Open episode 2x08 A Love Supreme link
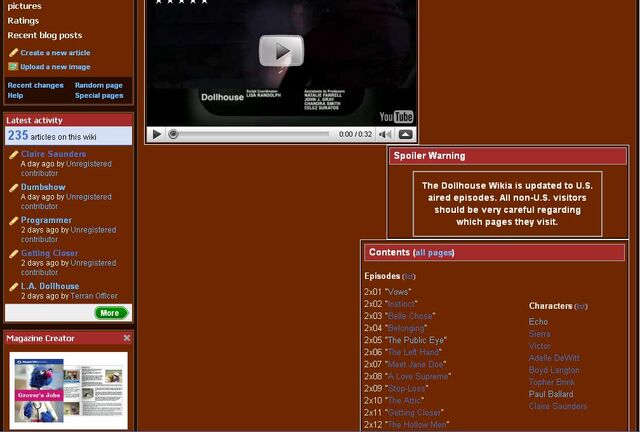Screen dimensions: 640x432 point(418,376)
